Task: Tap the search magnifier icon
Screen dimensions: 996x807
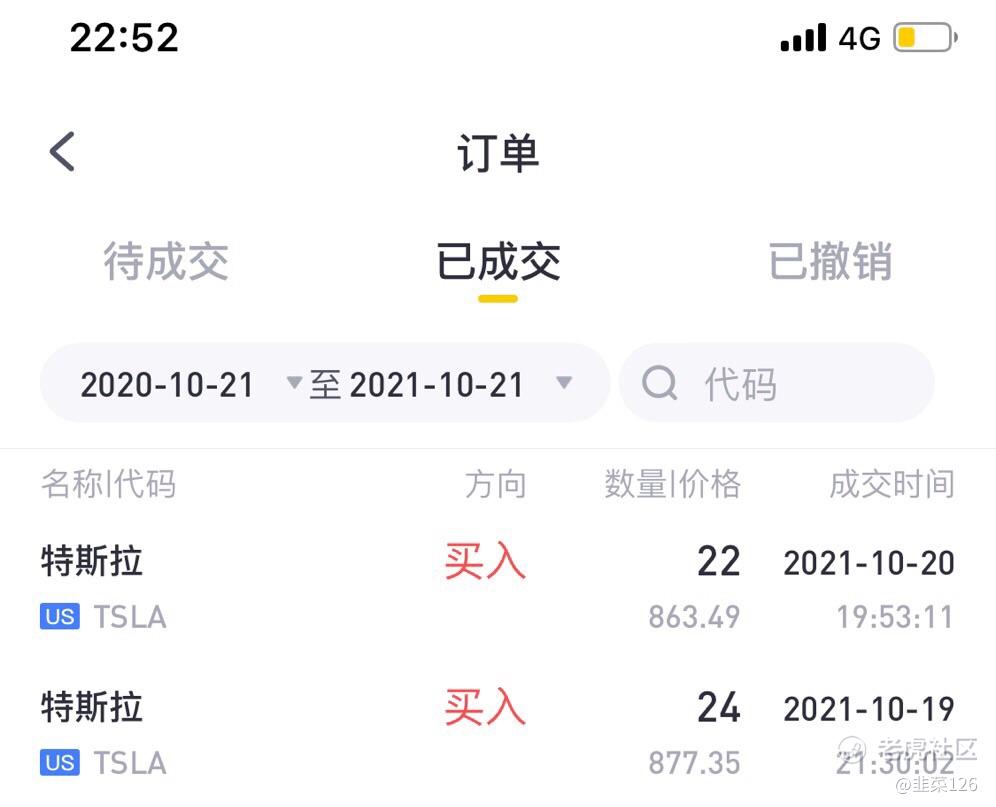Action: 659,383
